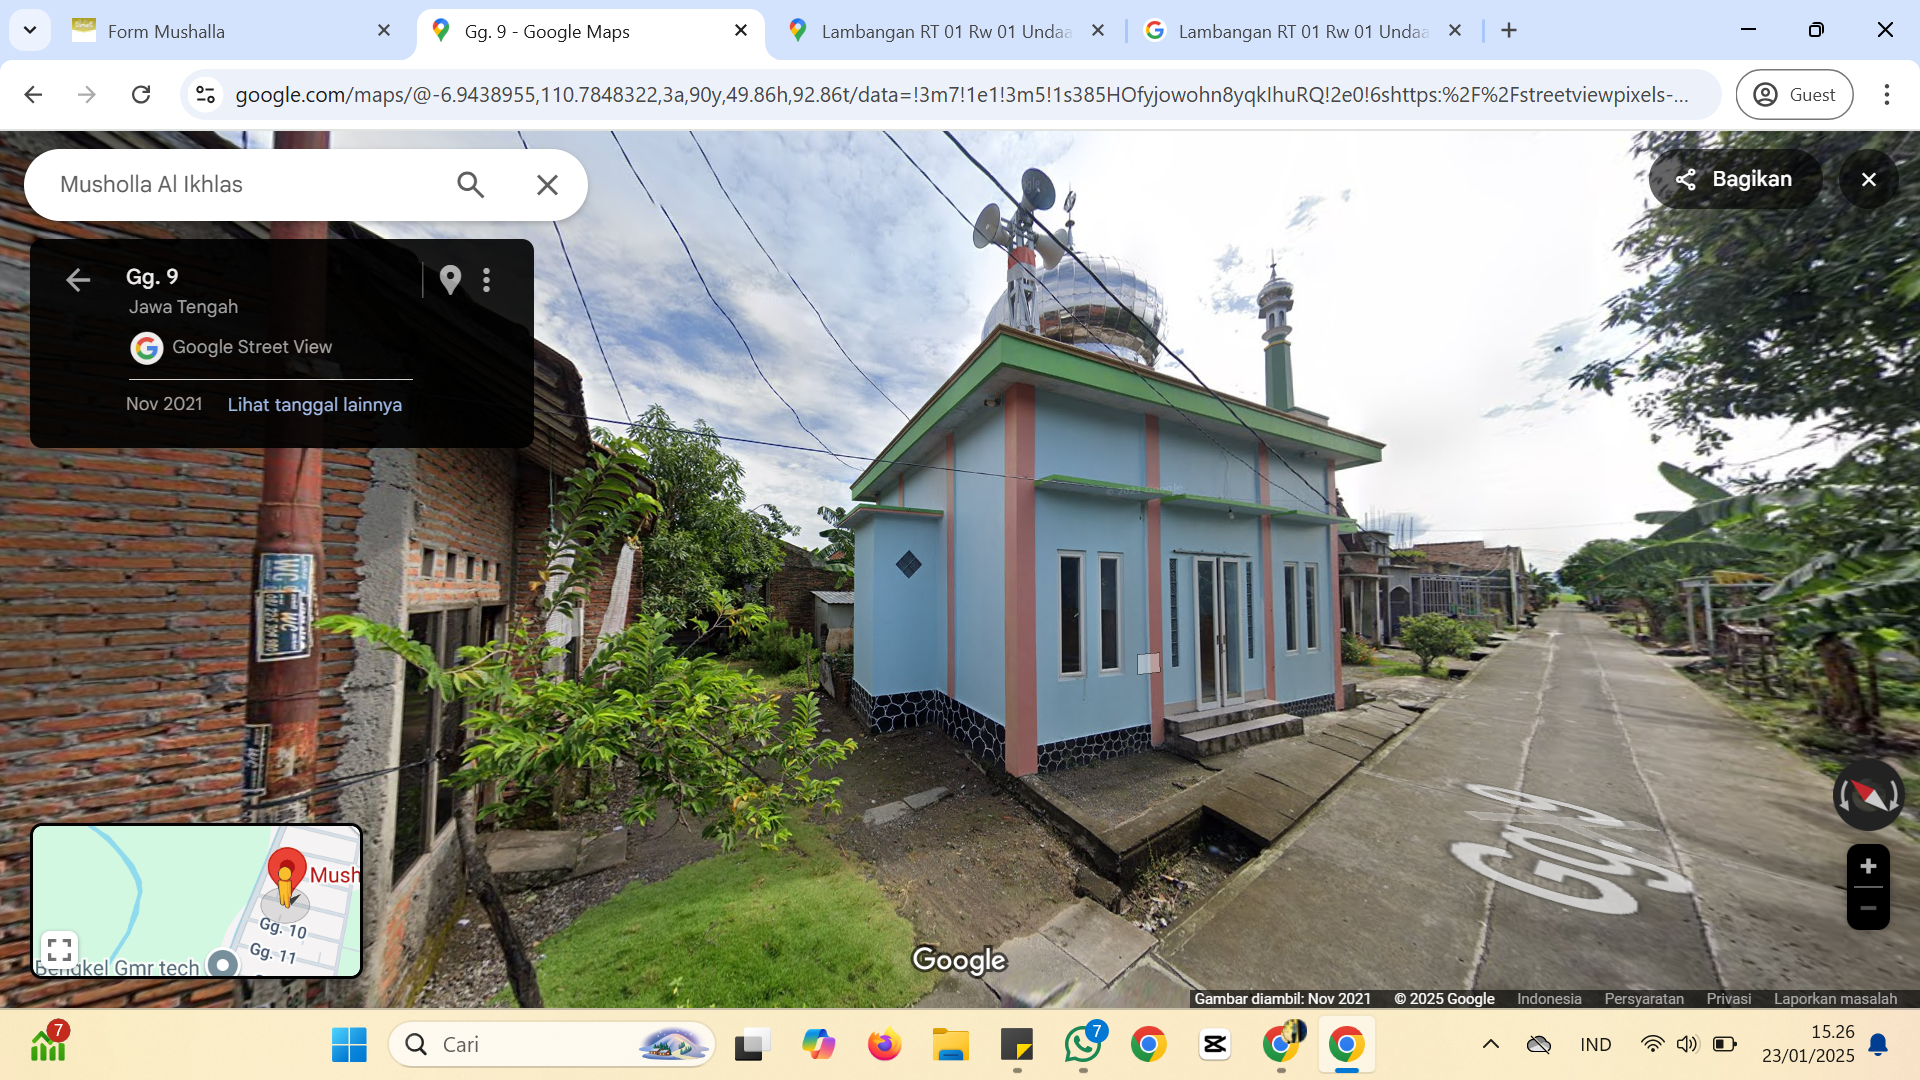Viewport: 1920px width, 1080px height.
Task: Open the three-dot menu in the Gg. 9 panel
Action: (487, 280)
